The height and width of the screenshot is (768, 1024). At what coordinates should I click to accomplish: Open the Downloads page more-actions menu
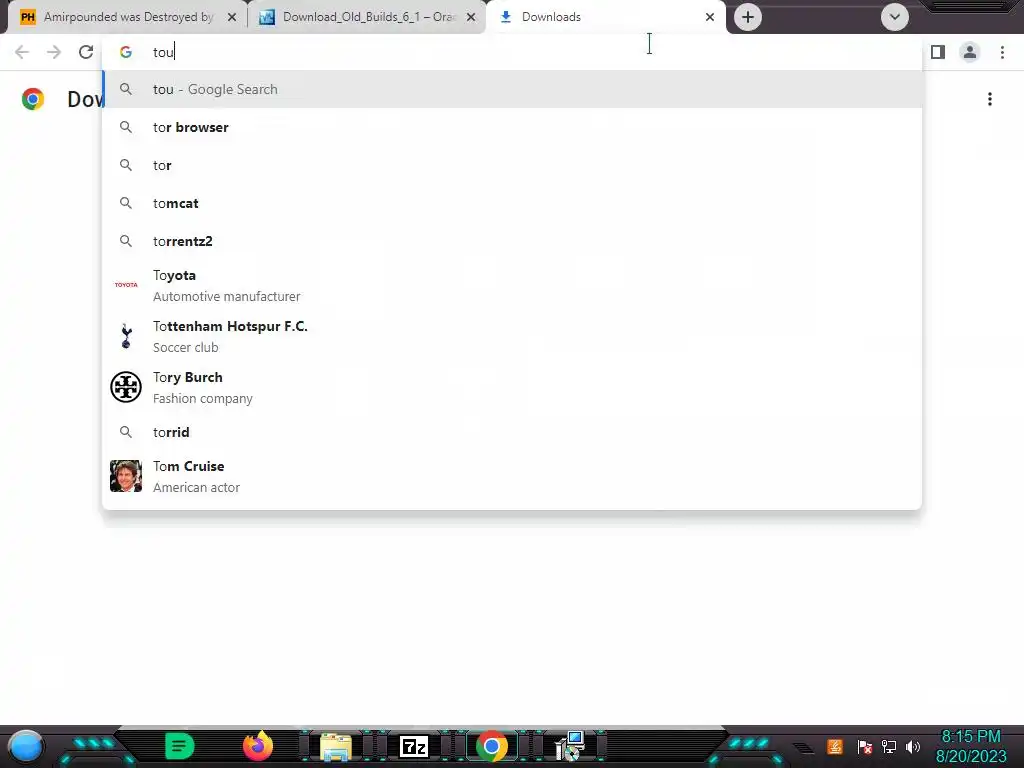990,99
